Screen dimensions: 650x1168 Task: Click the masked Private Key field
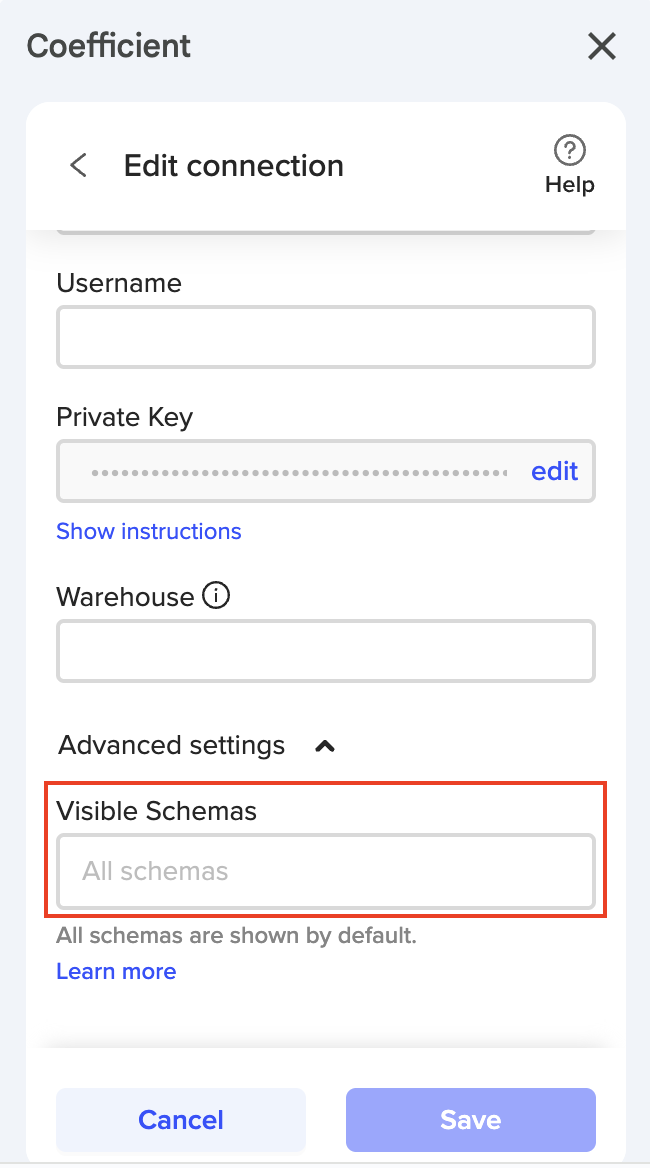coord(300,471)
